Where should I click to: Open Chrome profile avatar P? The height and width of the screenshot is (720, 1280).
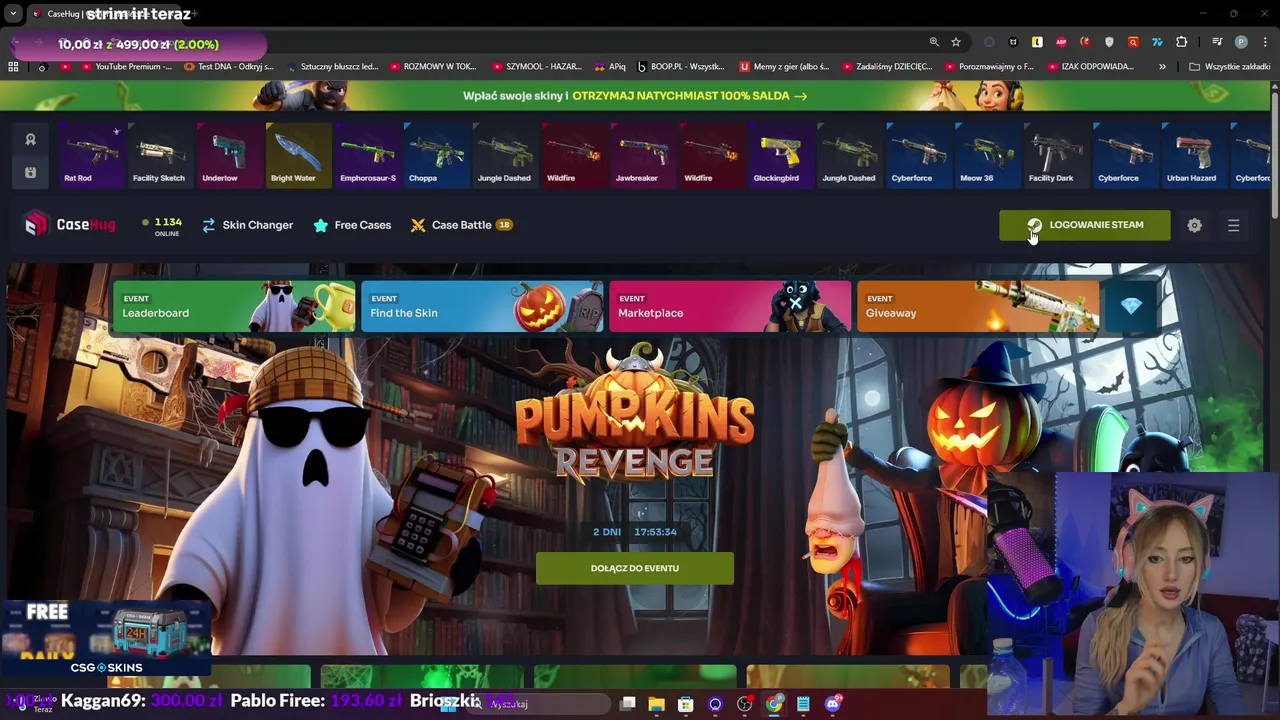click(1241, 42)
